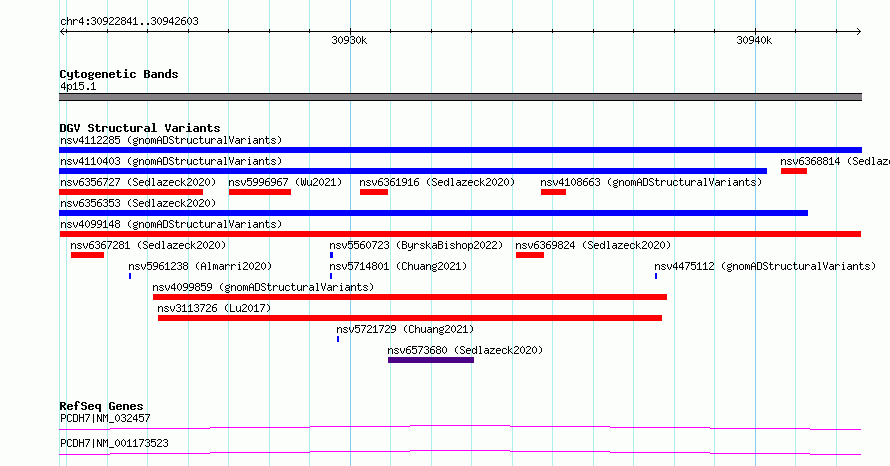Open nsv3113726 (Lu2017) variant label

[x=214, y=308]
